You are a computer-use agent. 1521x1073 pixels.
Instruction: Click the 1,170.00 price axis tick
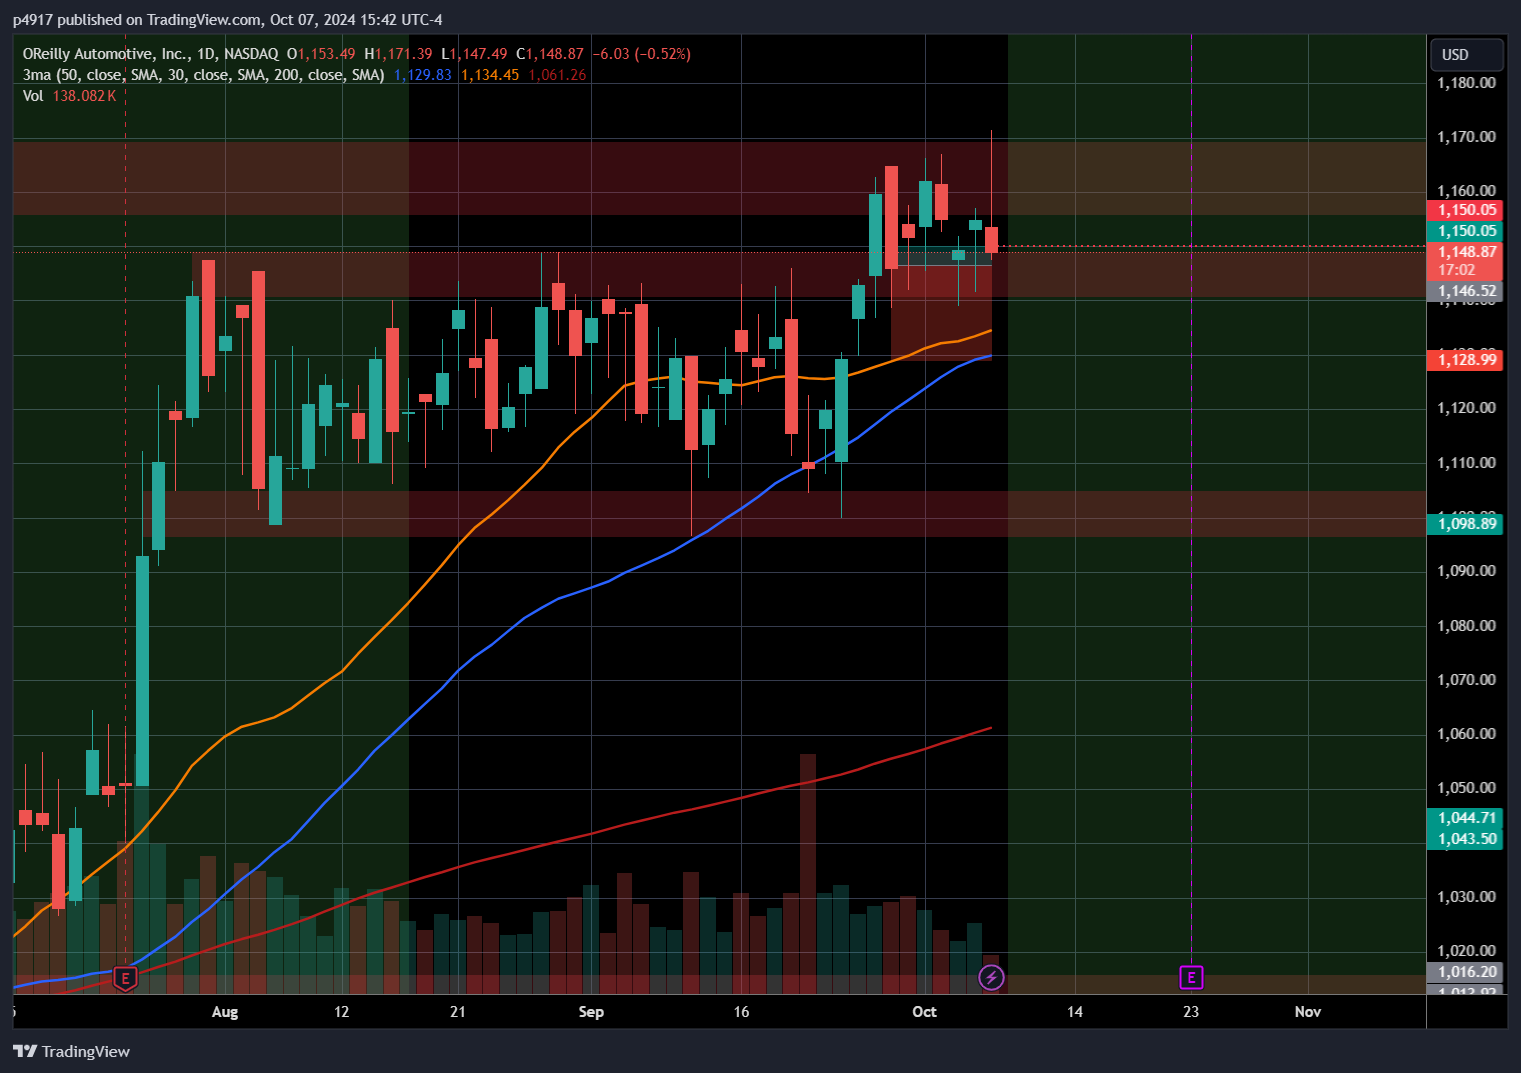point(1466,137)
